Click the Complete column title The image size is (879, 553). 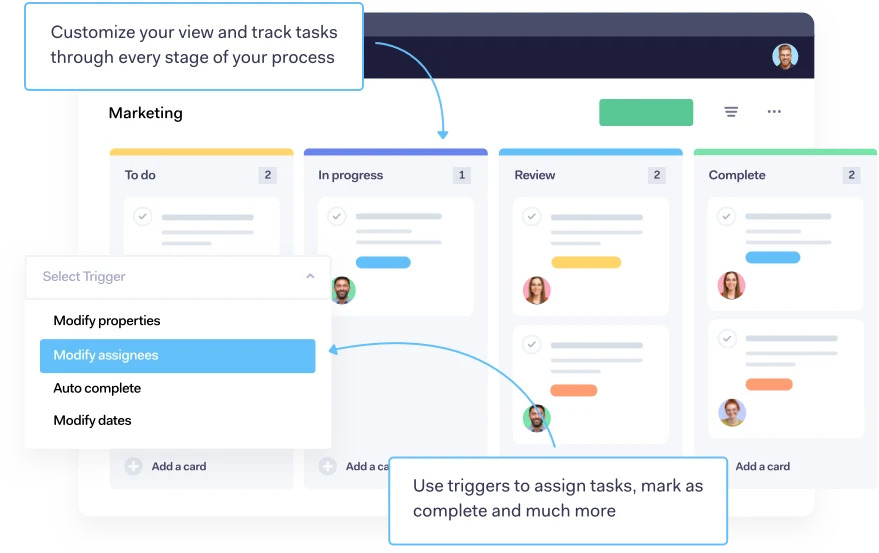[737, 175]
